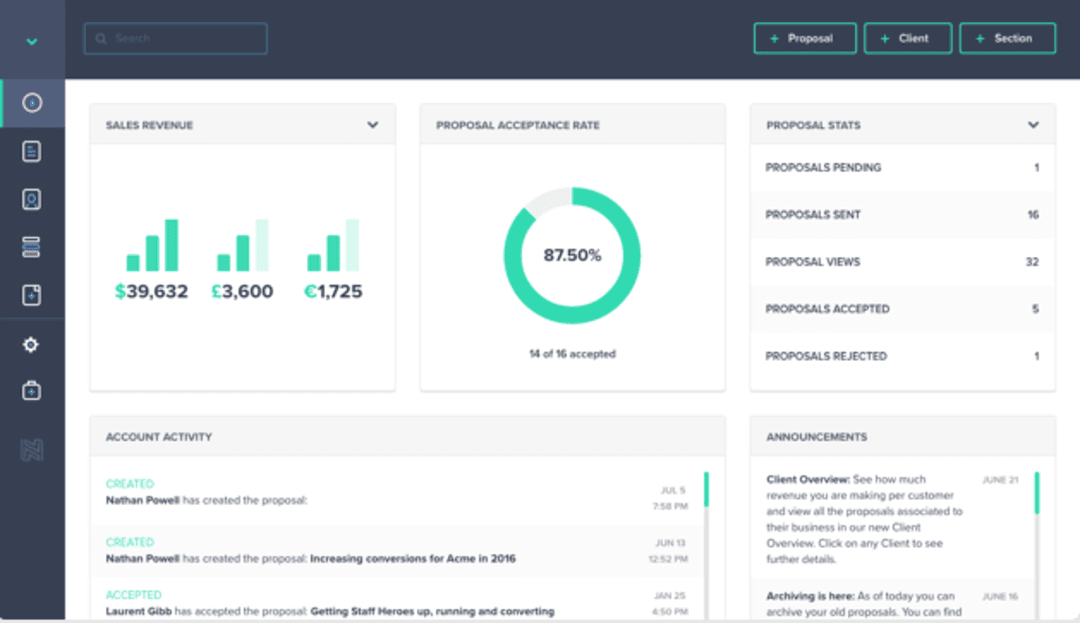Open the account switcher chevron top-left

pos(32,41)
